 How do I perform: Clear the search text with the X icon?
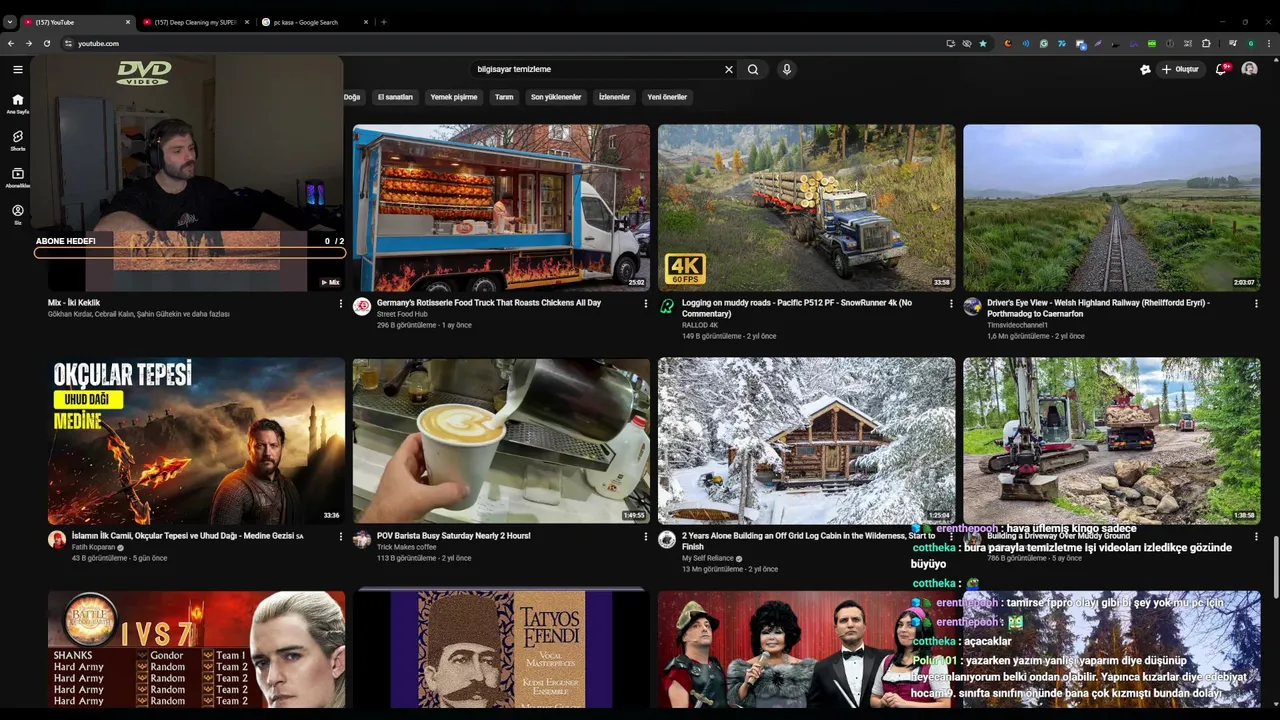click(728, 69)
